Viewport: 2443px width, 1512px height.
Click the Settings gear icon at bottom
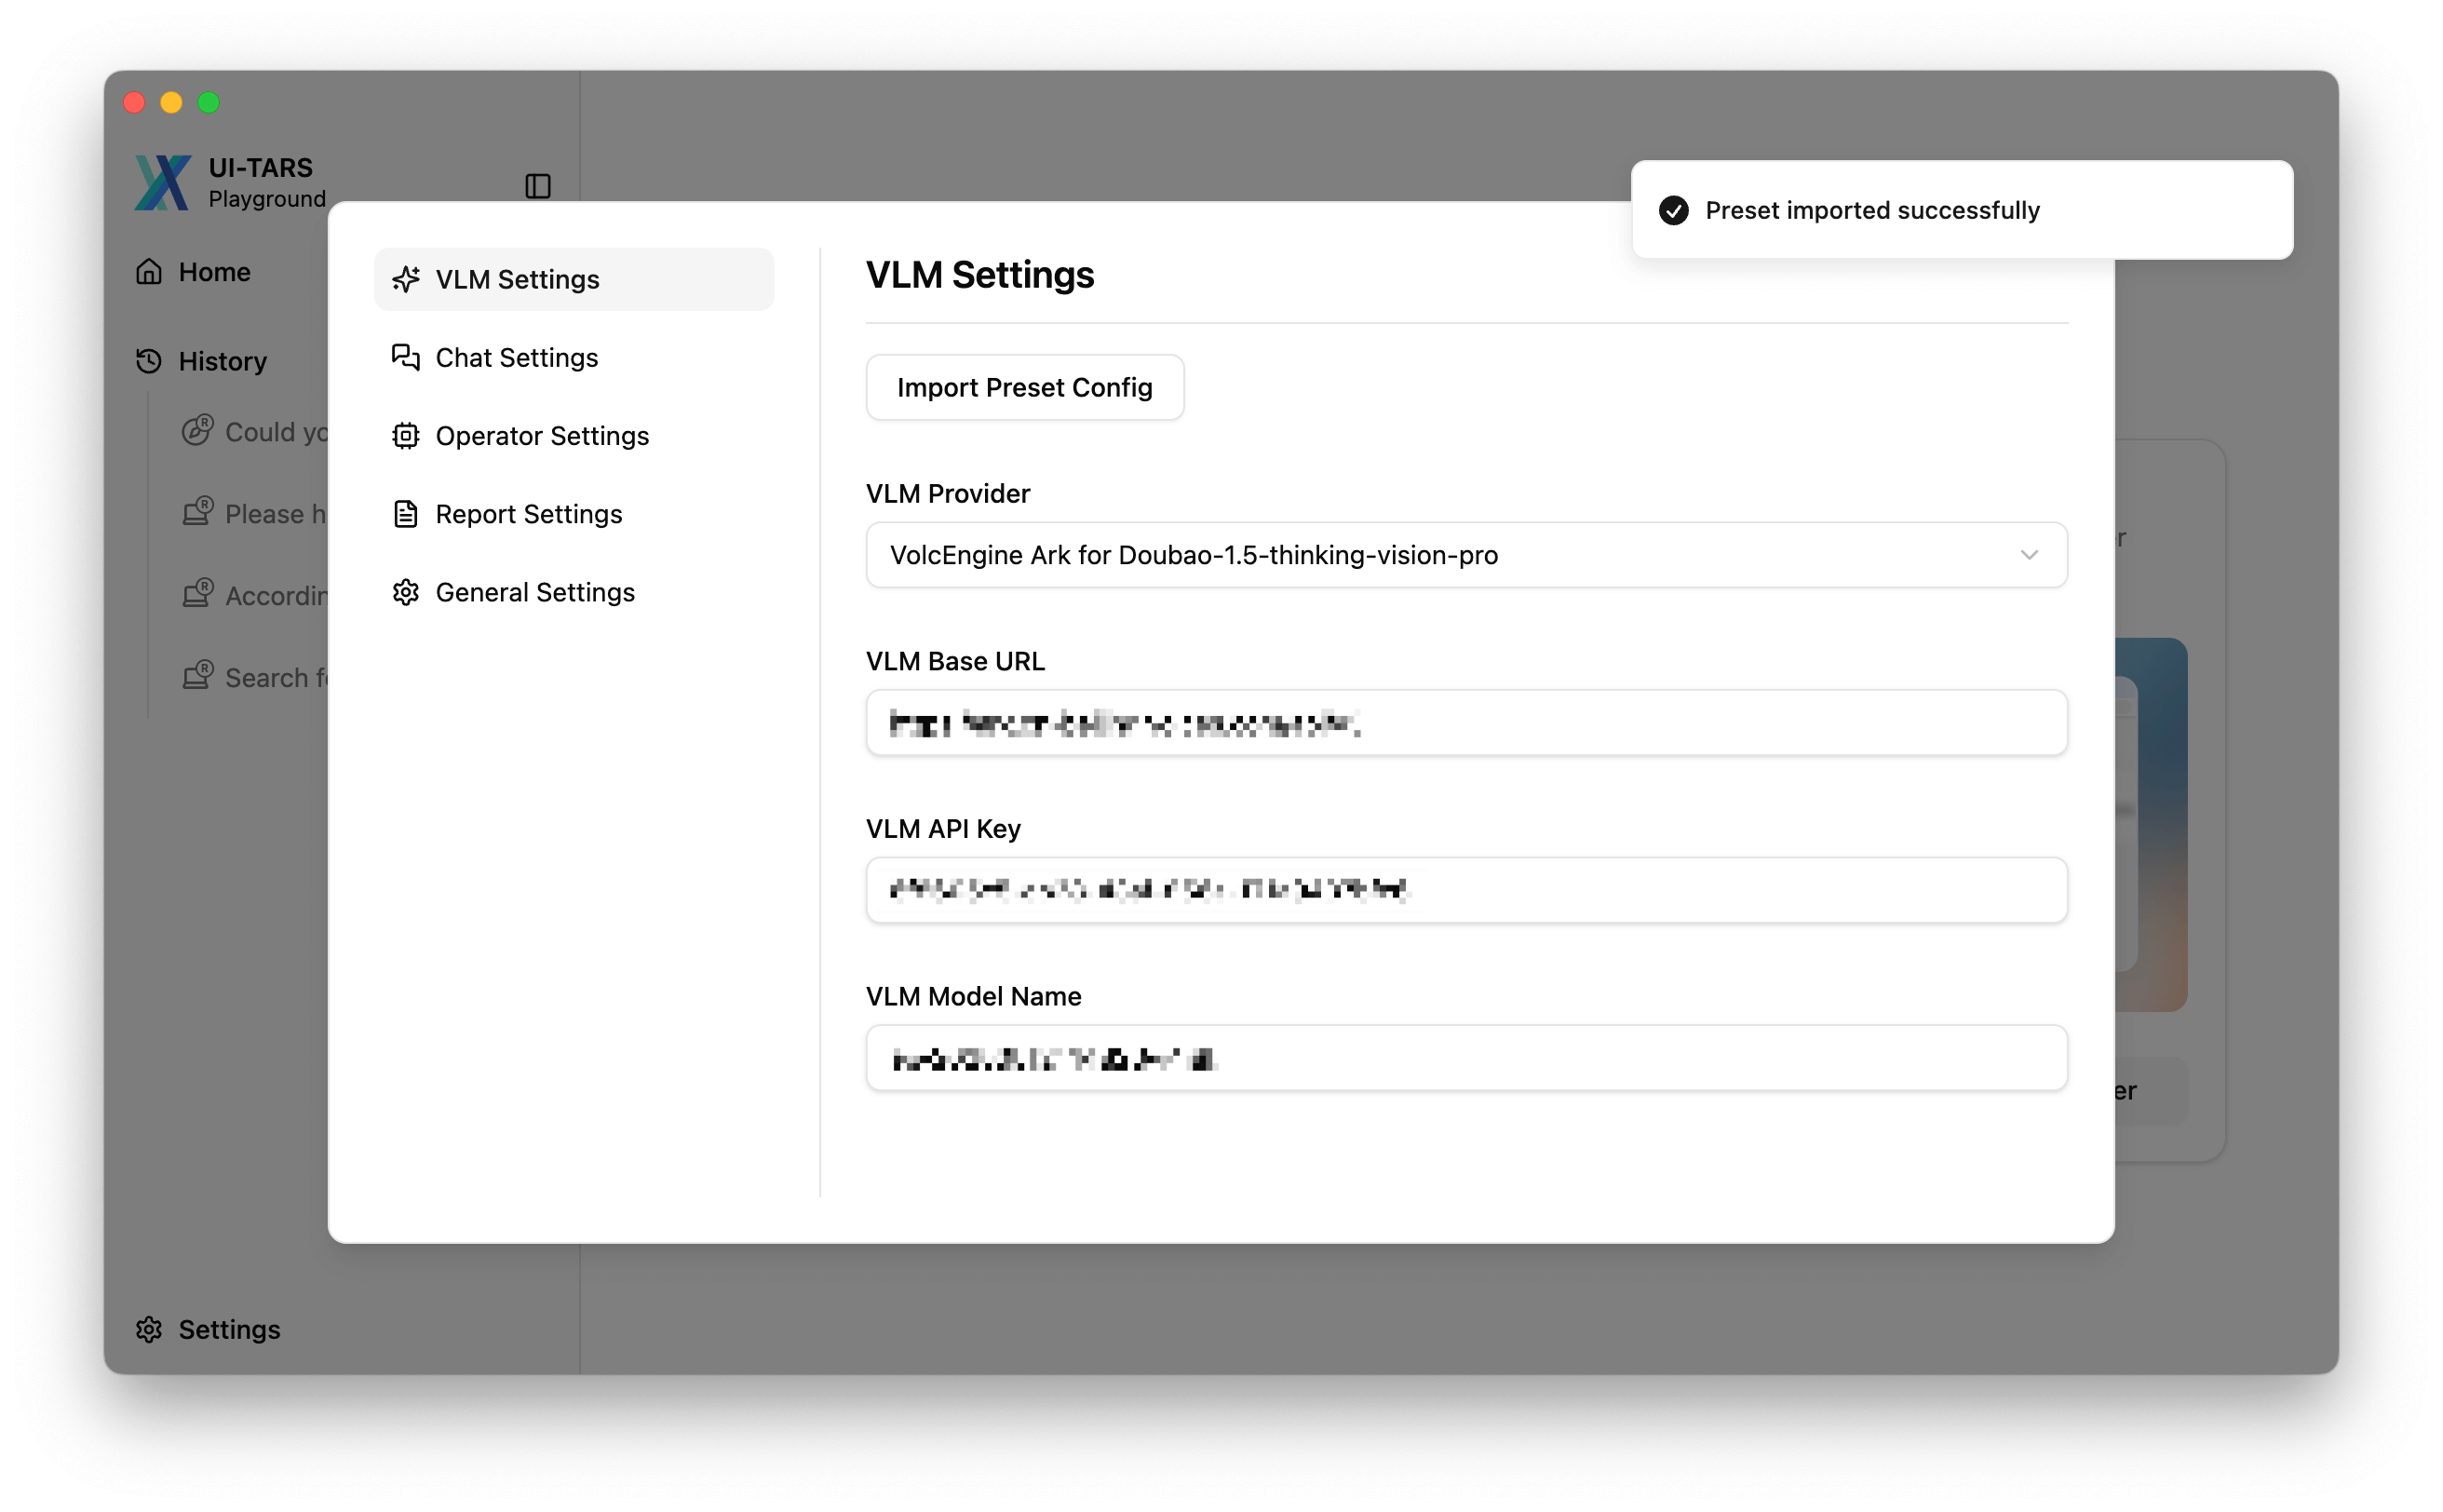149,1329
